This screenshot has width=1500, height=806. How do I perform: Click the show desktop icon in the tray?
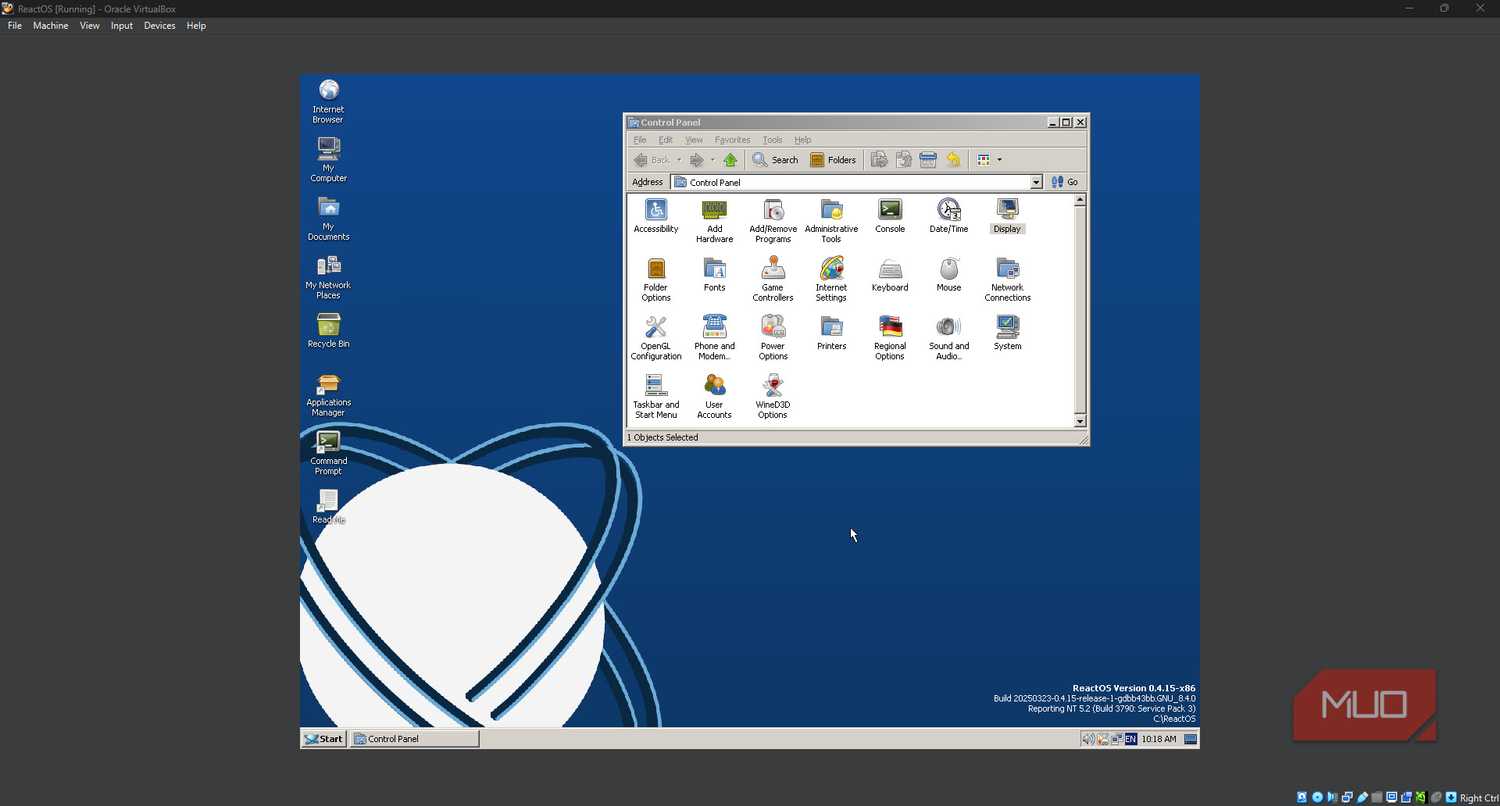(1190, 739)
